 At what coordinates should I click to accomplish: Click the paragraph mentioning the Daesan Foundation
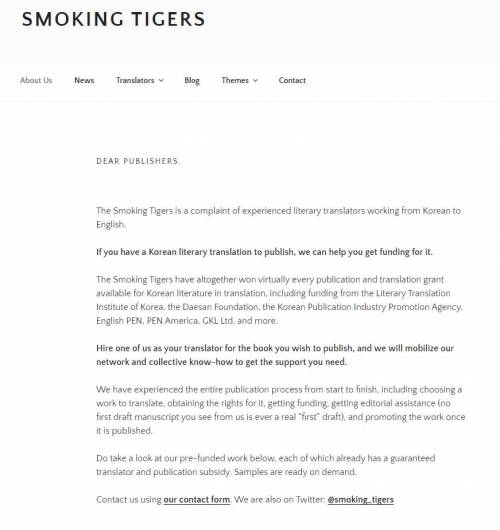point(279,300)
